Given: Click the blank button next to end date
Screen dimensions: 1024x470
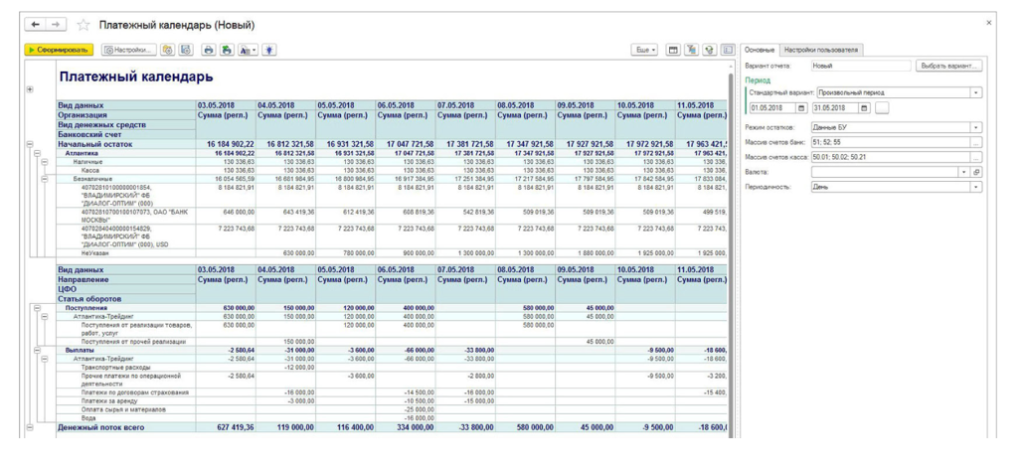Looking at the screenshot, I should (x=882, y=108).
